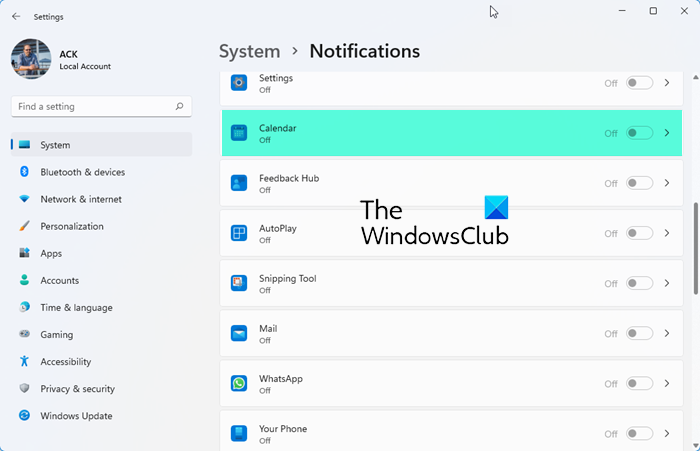
Task: Enable Mail notifications switch
Action: click(639, 333)
